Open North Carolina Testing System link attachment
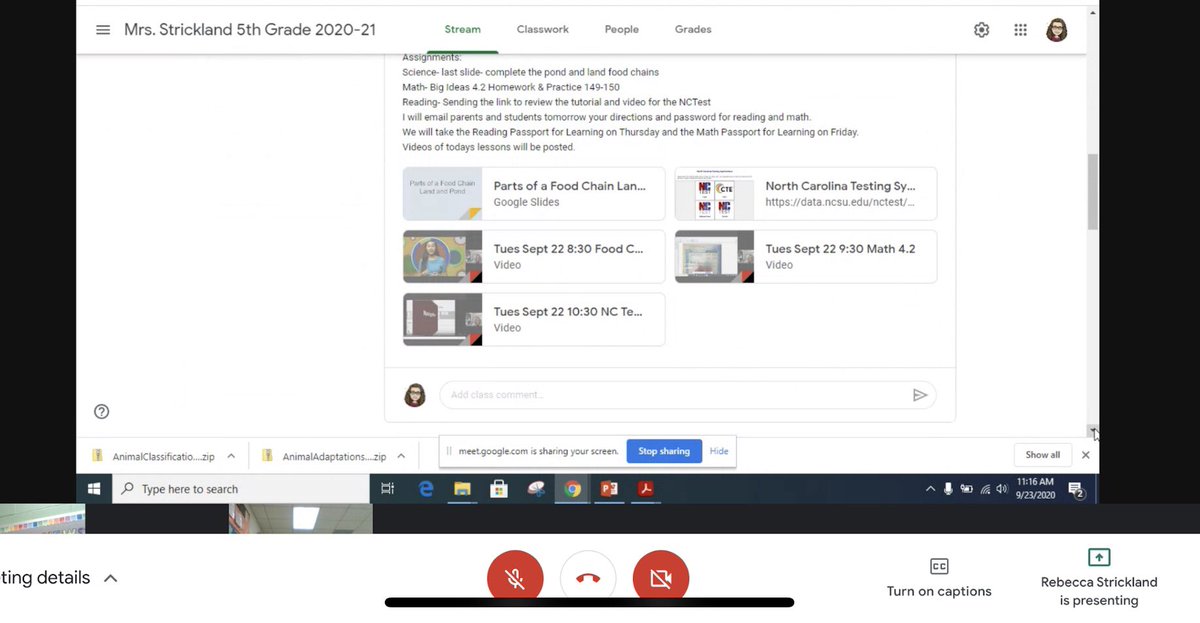This screenshot has width=1200, height=623. [x=806, y=194]
